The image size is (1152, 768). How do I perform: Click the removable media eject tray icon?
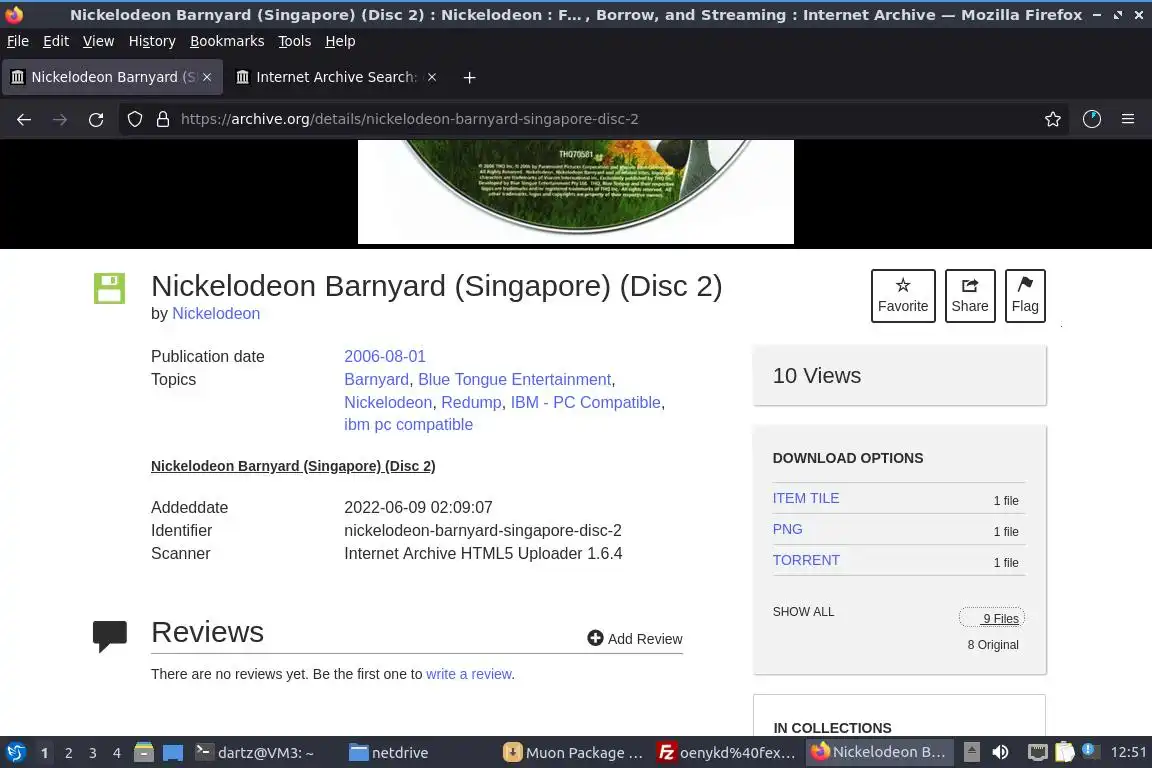point(971,752)
